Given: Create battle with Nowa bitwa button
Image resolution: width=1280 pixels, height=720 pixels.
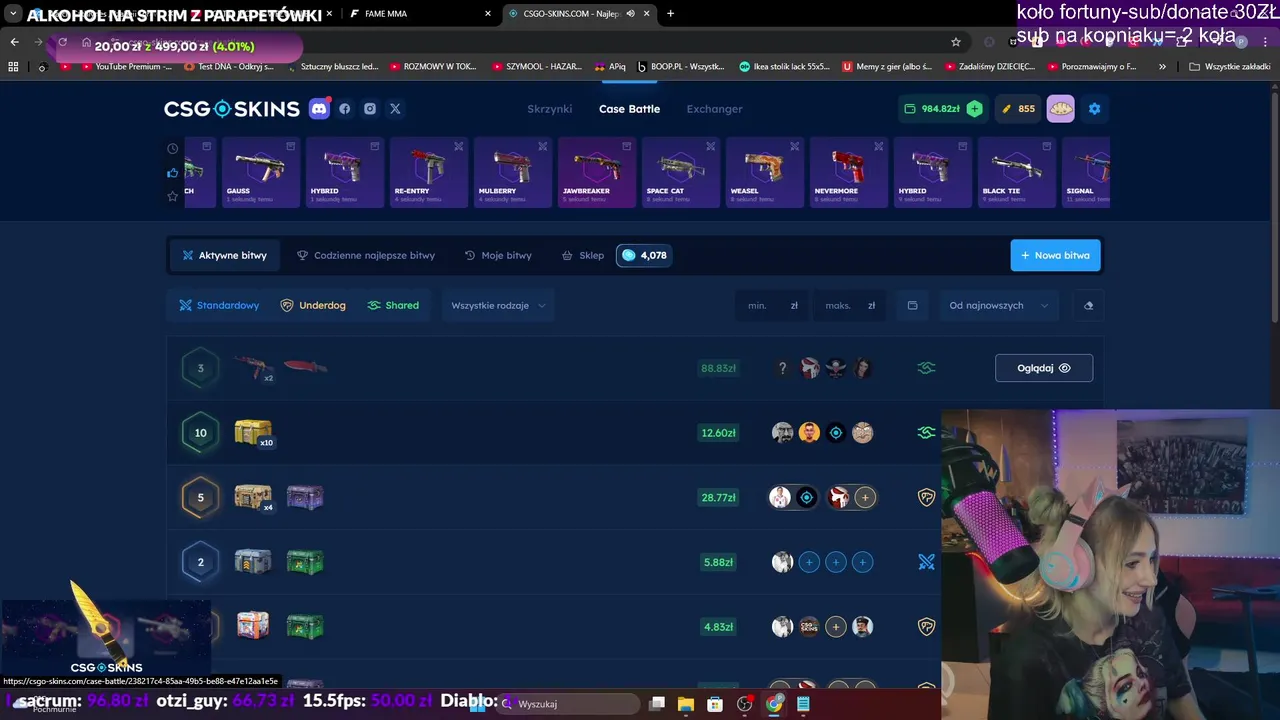Looking at the screenshot, I should pos(1055,255).
